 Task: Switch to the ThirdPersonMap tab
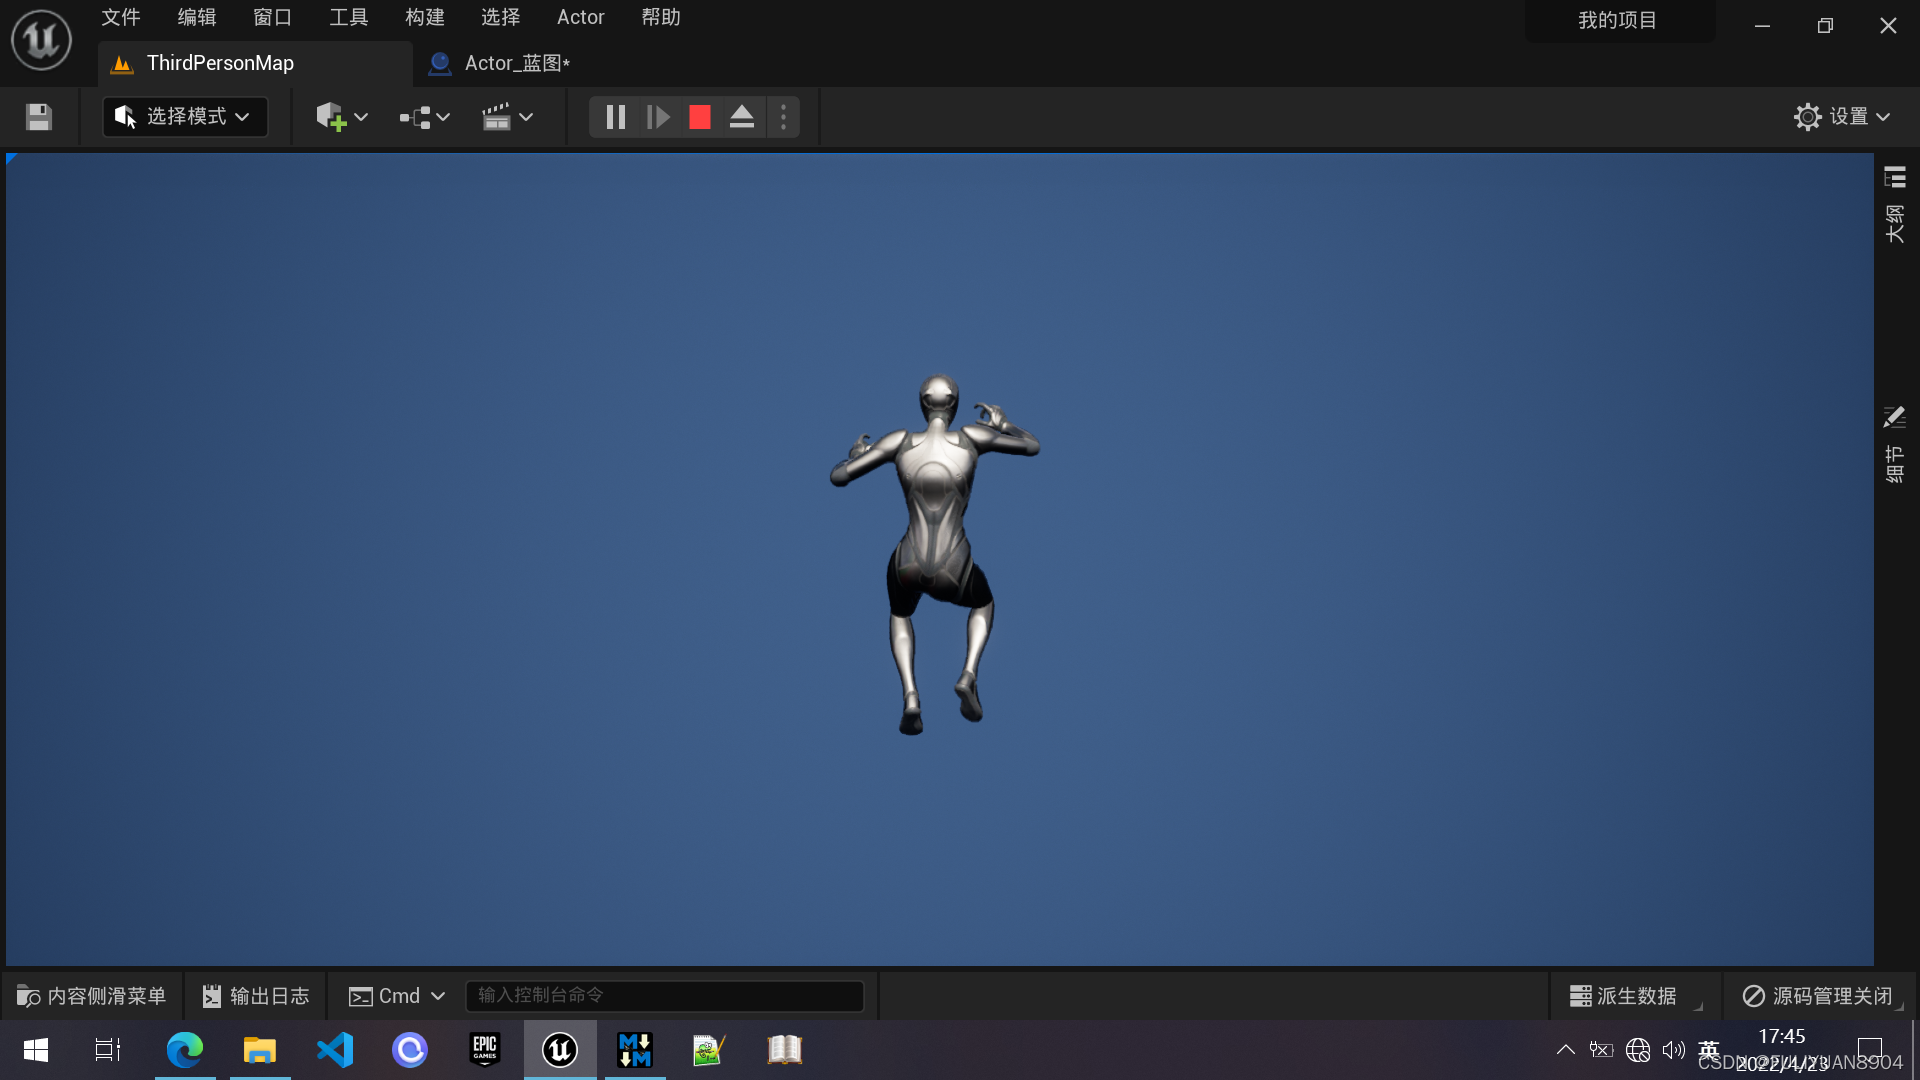click(255, 63)
